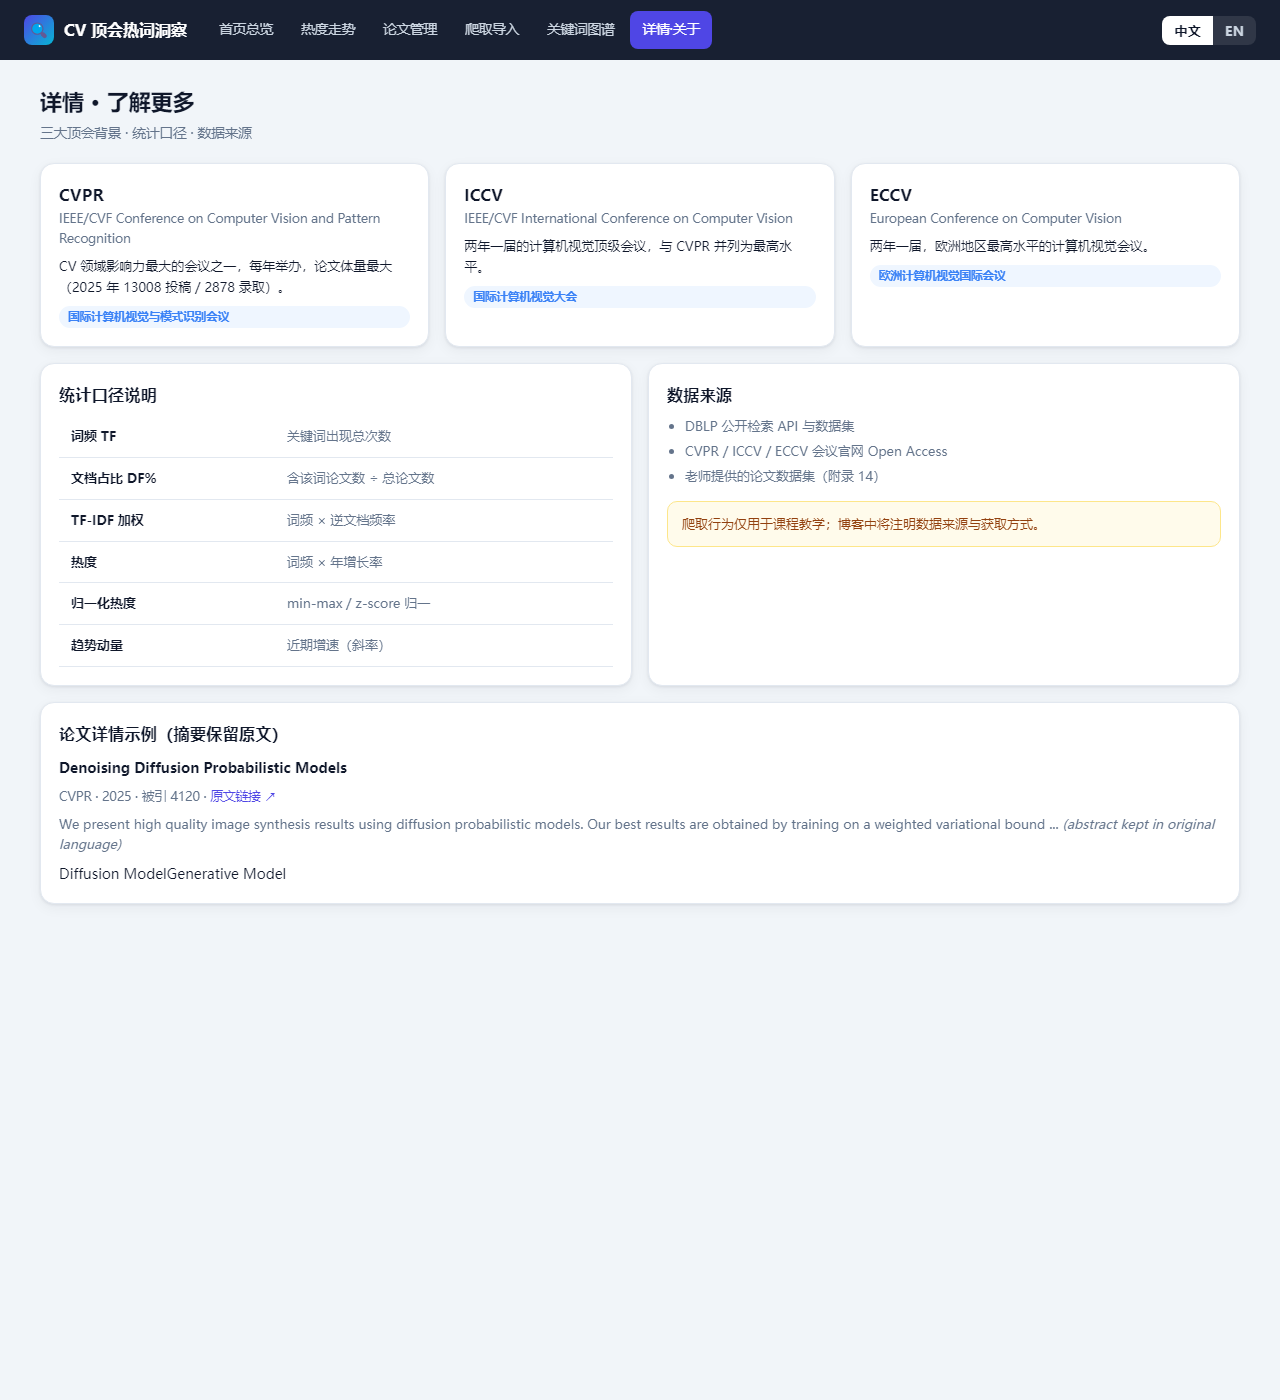Click the 趋势动量 row label

click(x=97, y=645)
